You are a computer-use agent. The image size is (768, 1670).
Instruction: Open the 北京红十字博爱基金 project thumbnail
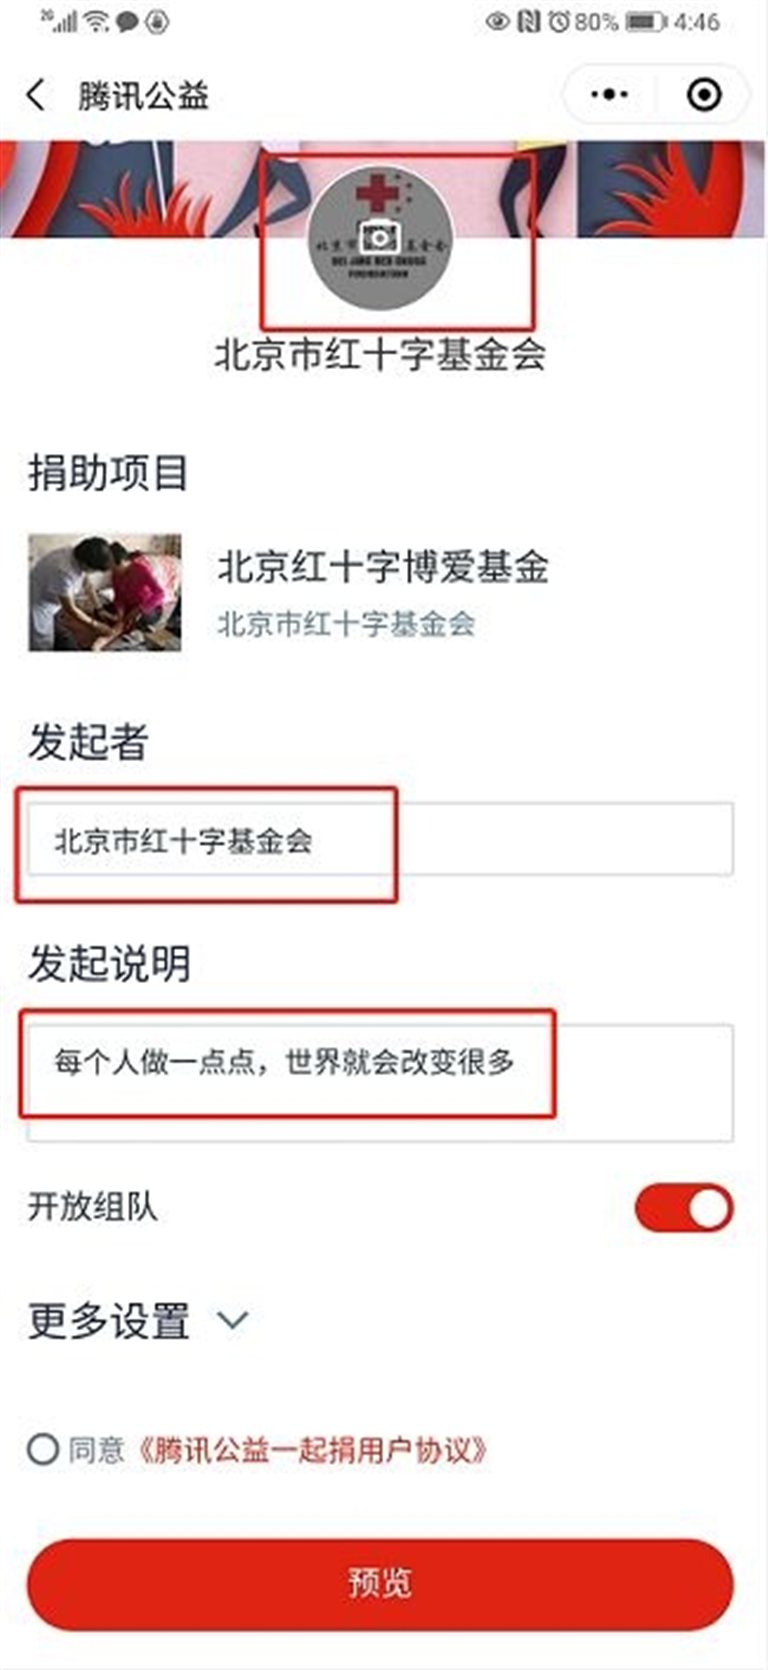point(105,592)
